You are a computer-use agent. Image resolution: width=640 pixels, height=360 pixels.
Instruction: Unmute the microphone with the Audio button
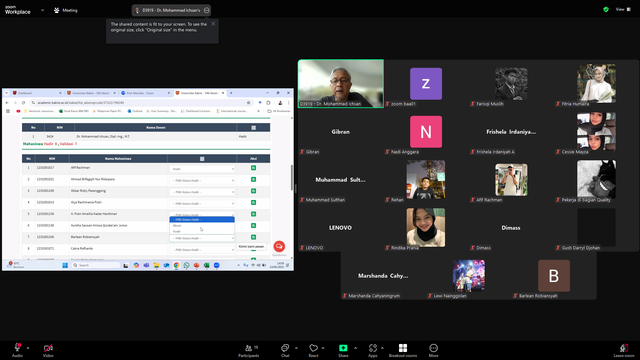[17, 350]
